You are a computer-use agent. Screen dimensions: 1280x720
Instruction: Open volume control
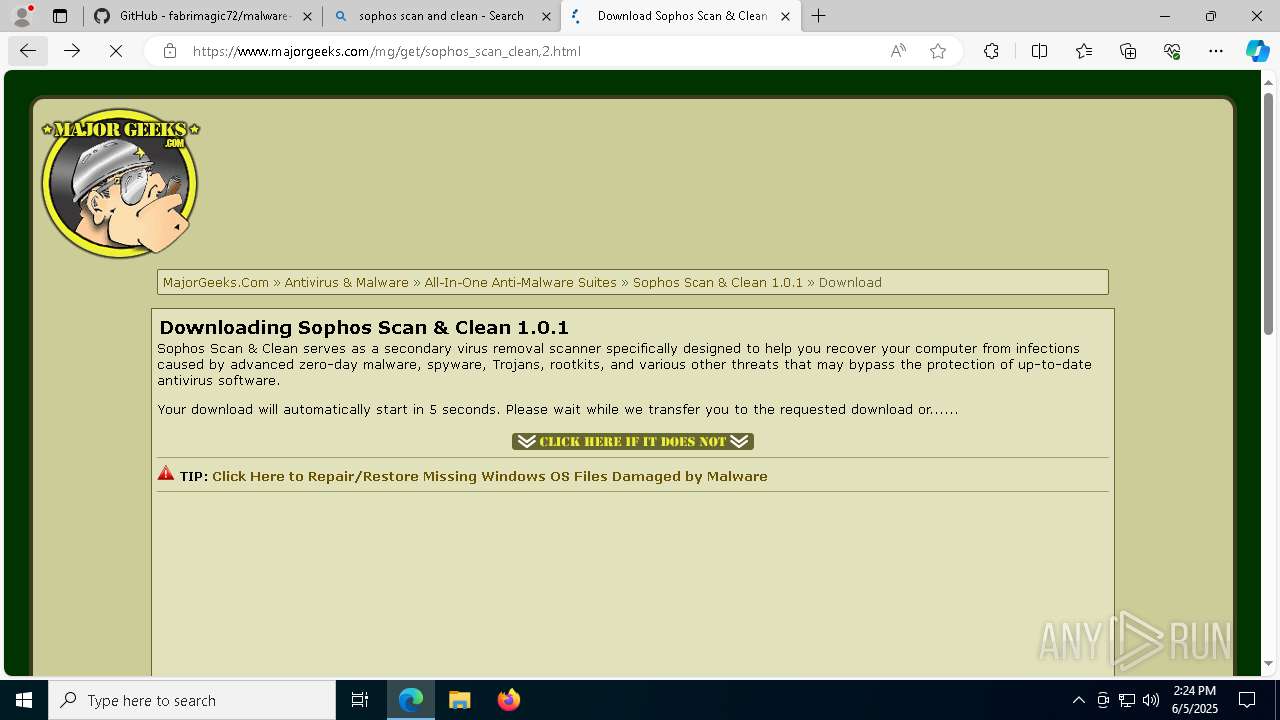click(x=1151, y=700)
